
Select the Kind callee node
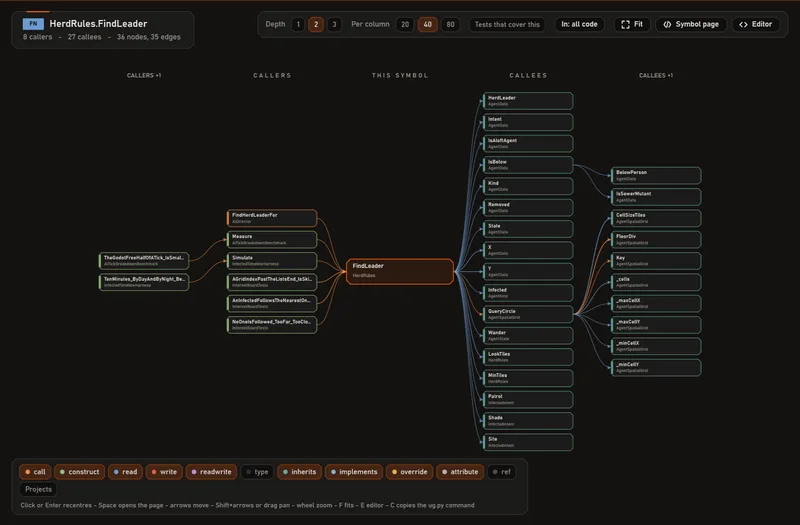528,186
